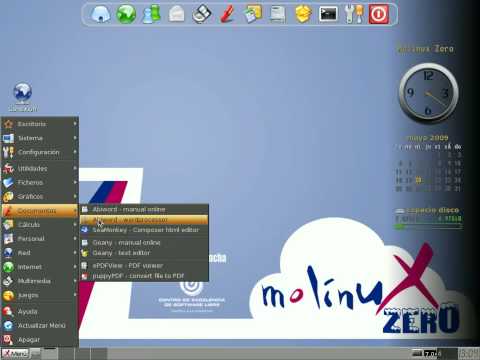Launch Abiword word processor entry
The width and height of the screenshot is (480, 360).
coord(144,220)
